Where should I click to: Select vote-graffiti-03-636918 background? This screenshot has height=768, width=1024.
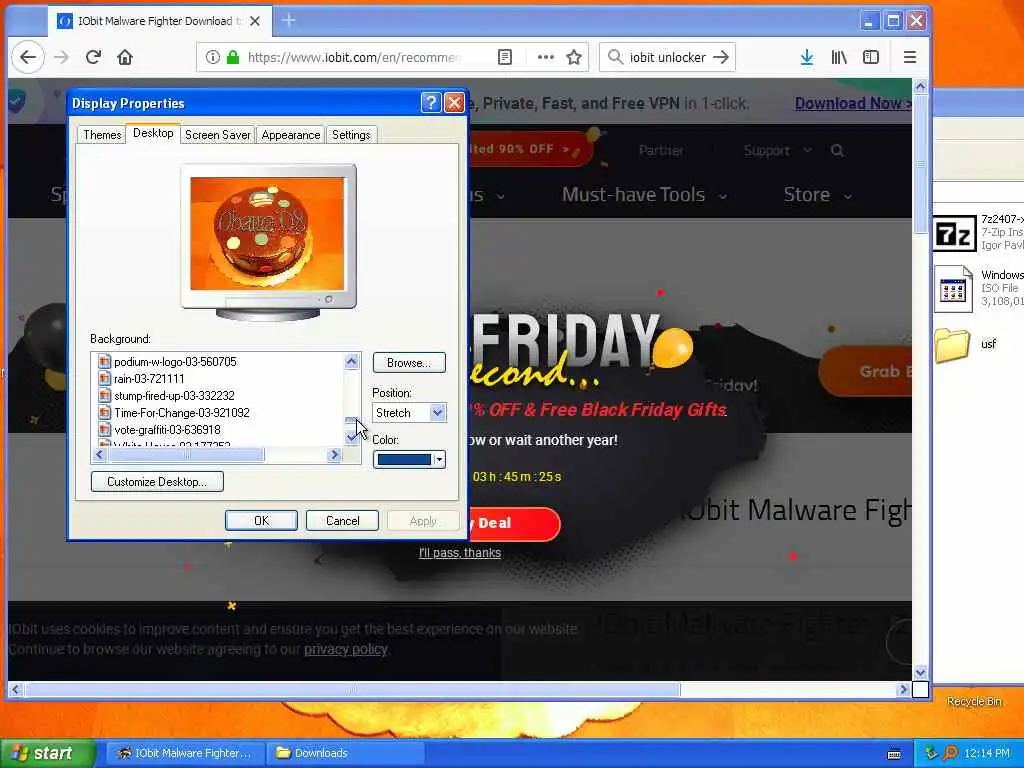pyautogui.click(x=167, y=430)
